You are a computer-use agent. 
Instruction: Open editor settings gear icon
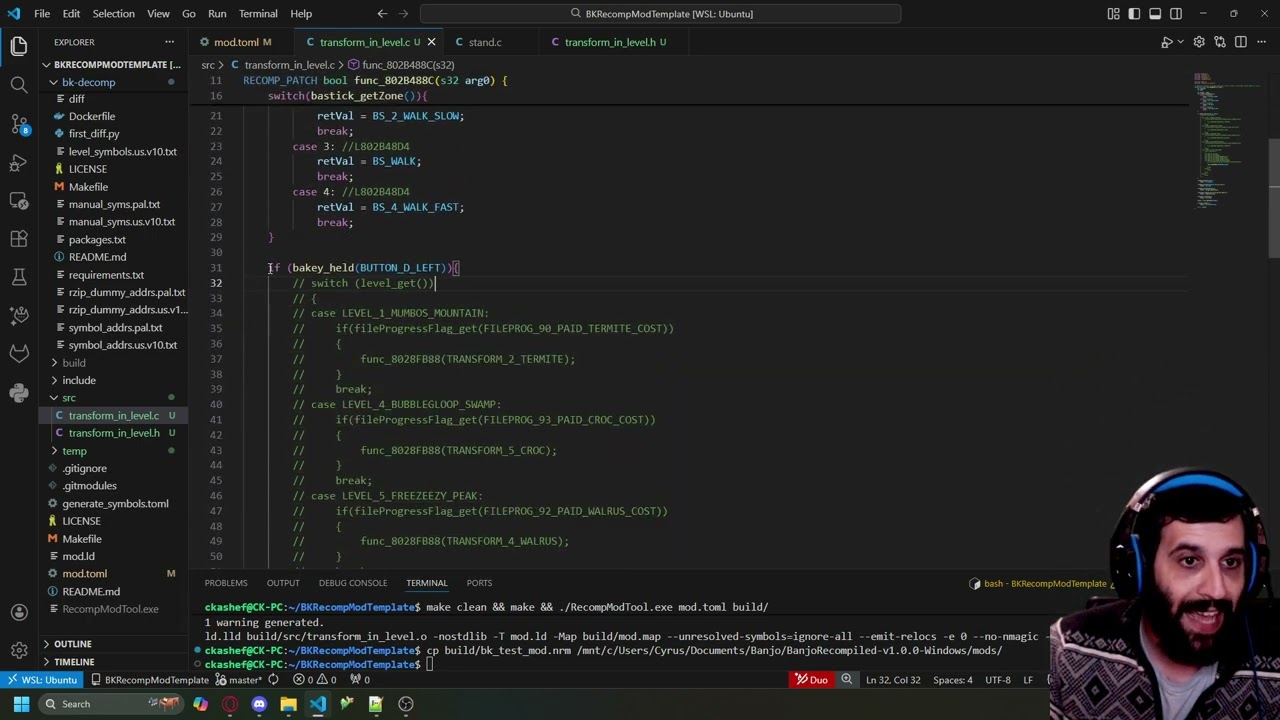1199,42
